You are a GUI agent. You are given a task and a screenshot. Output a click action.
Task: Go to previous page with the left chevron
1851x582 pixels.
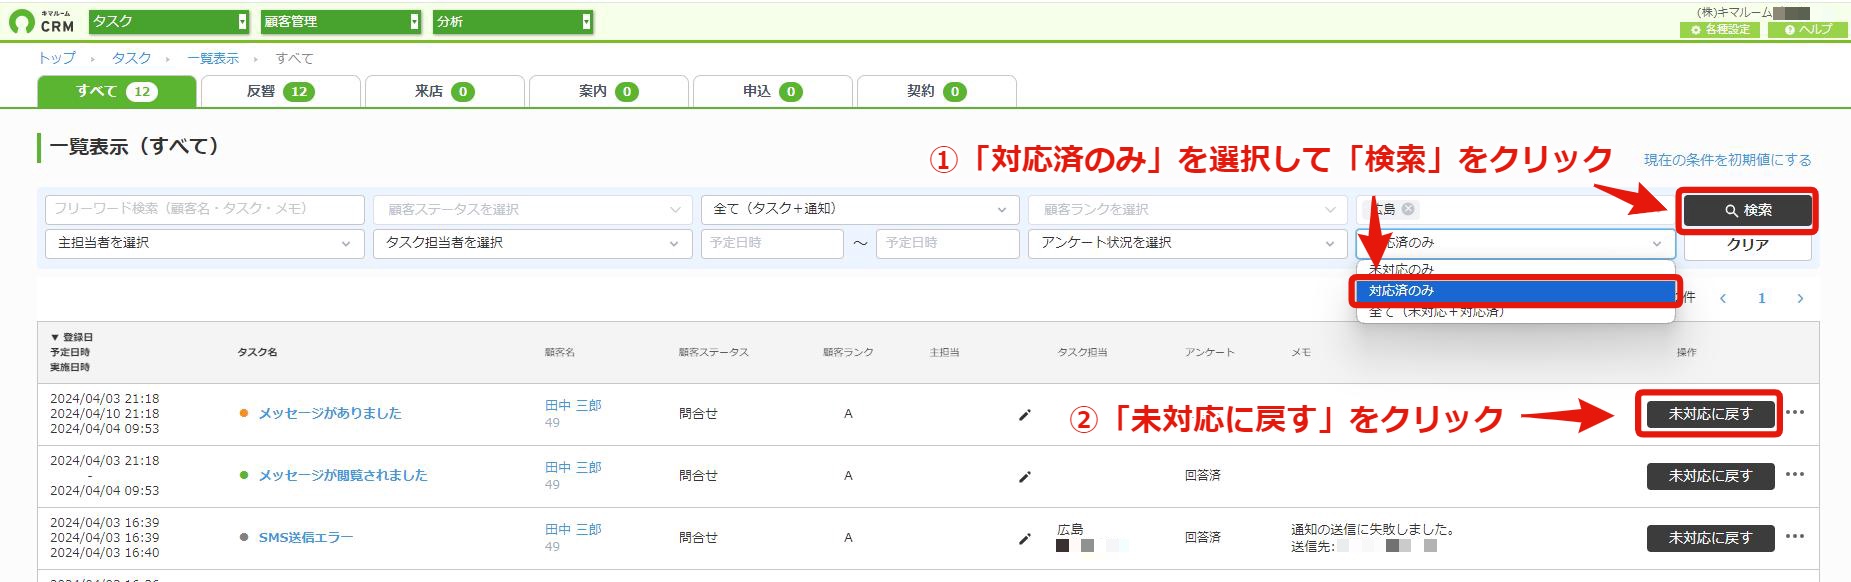pos(1723,298)
